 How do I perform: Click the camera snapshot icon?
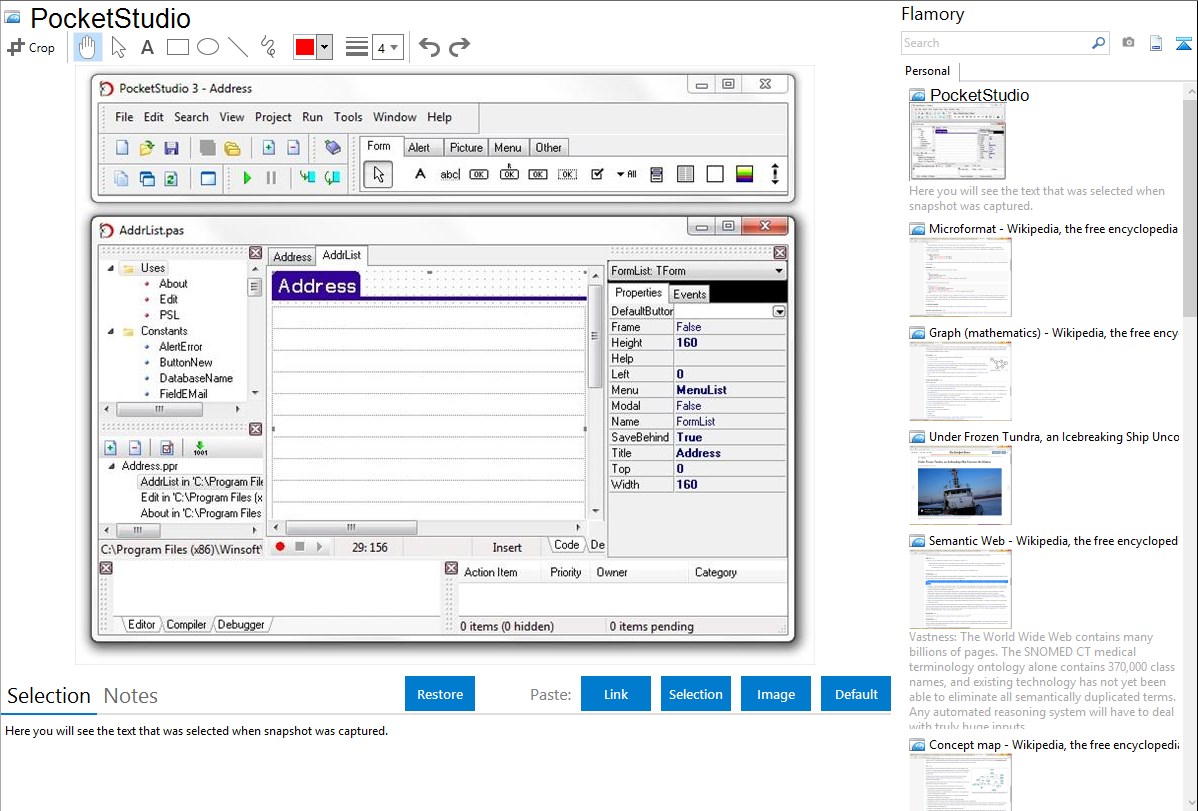coord(1128,43)
